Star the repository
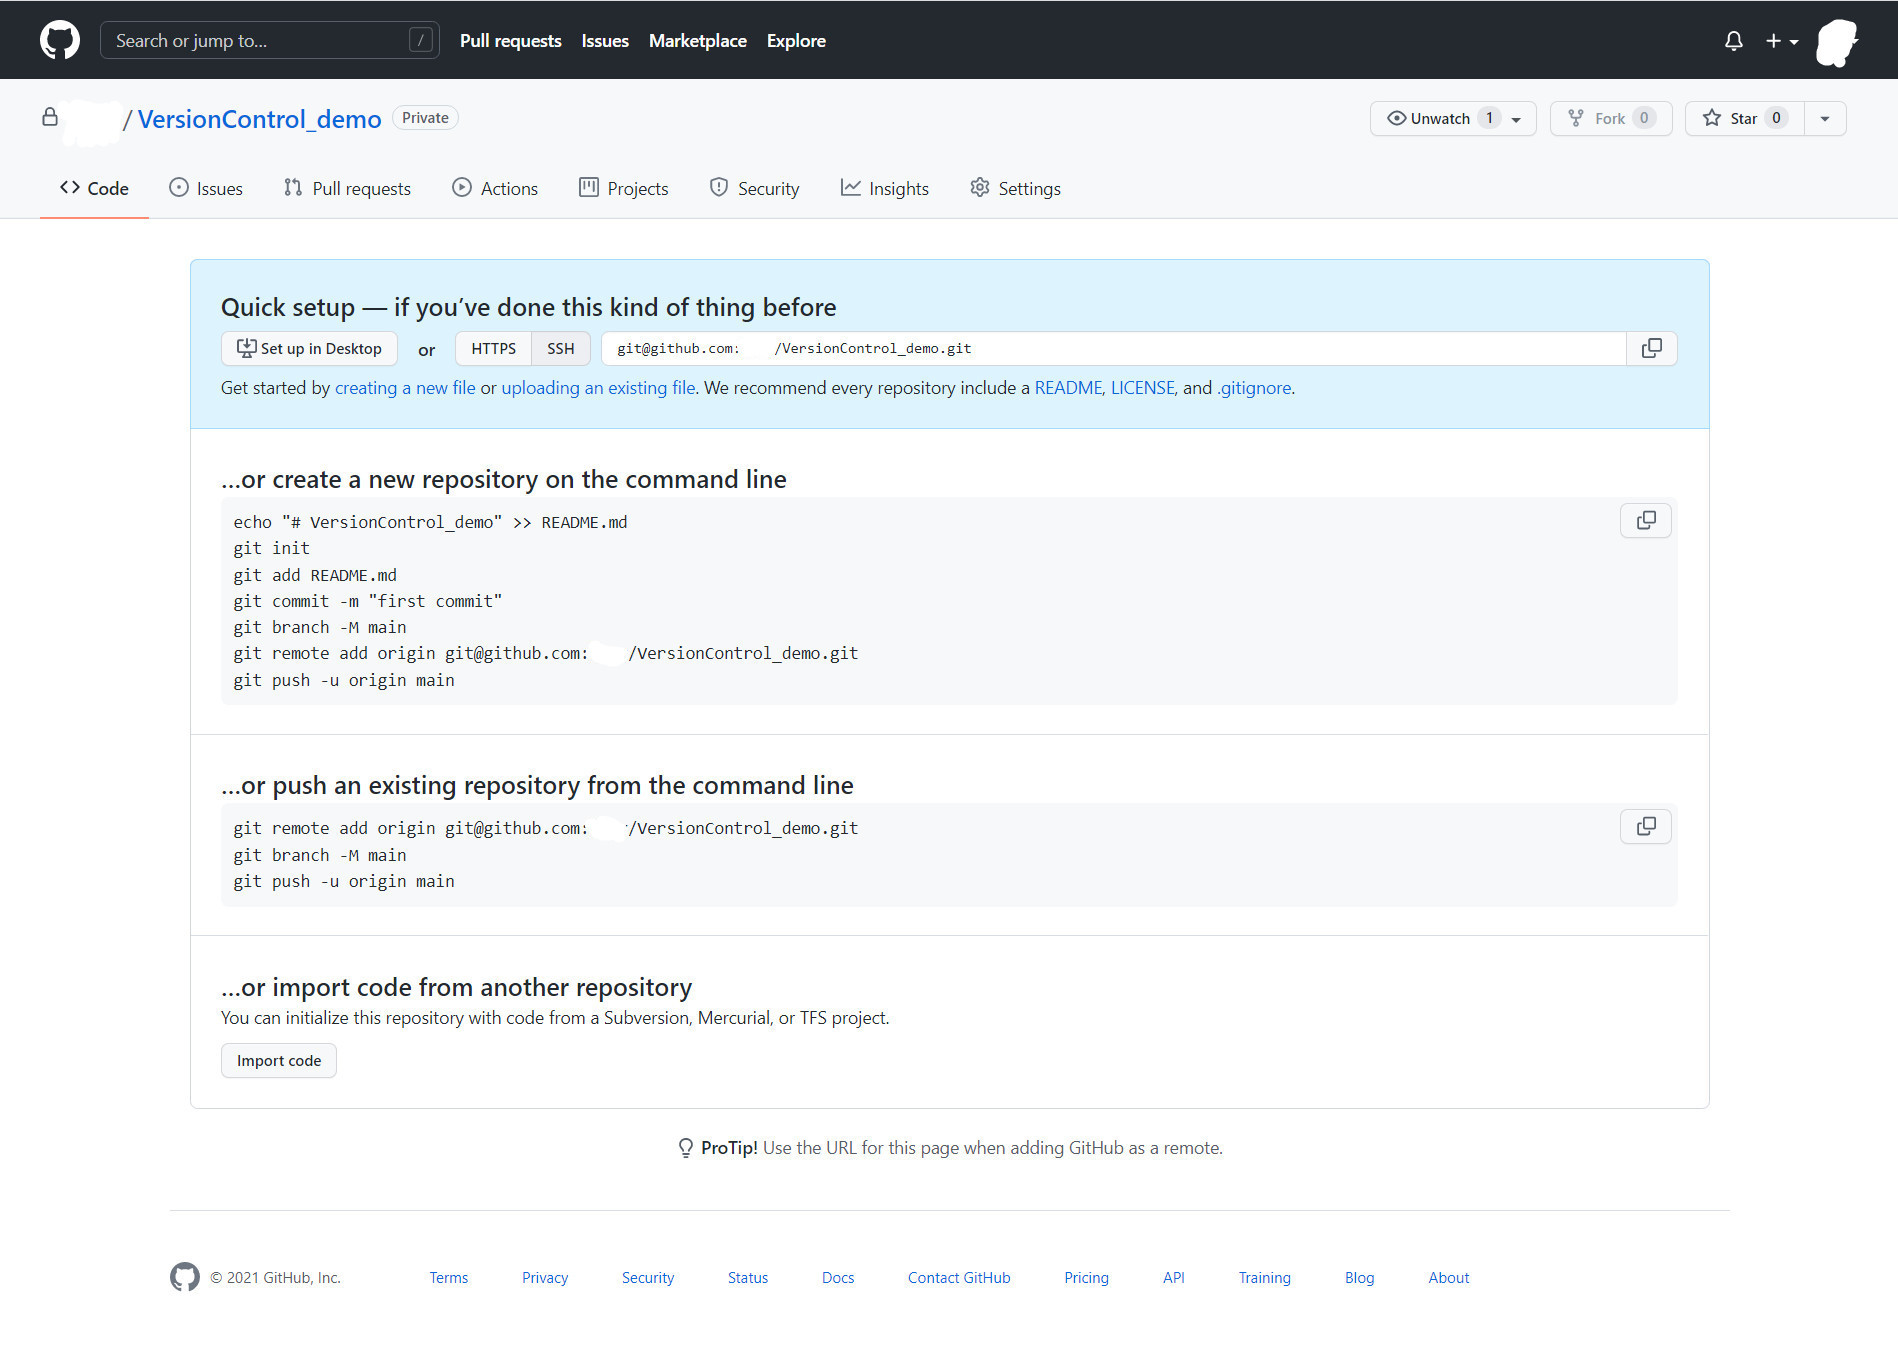1898x1352 pixels. [x=1744, y=118]
